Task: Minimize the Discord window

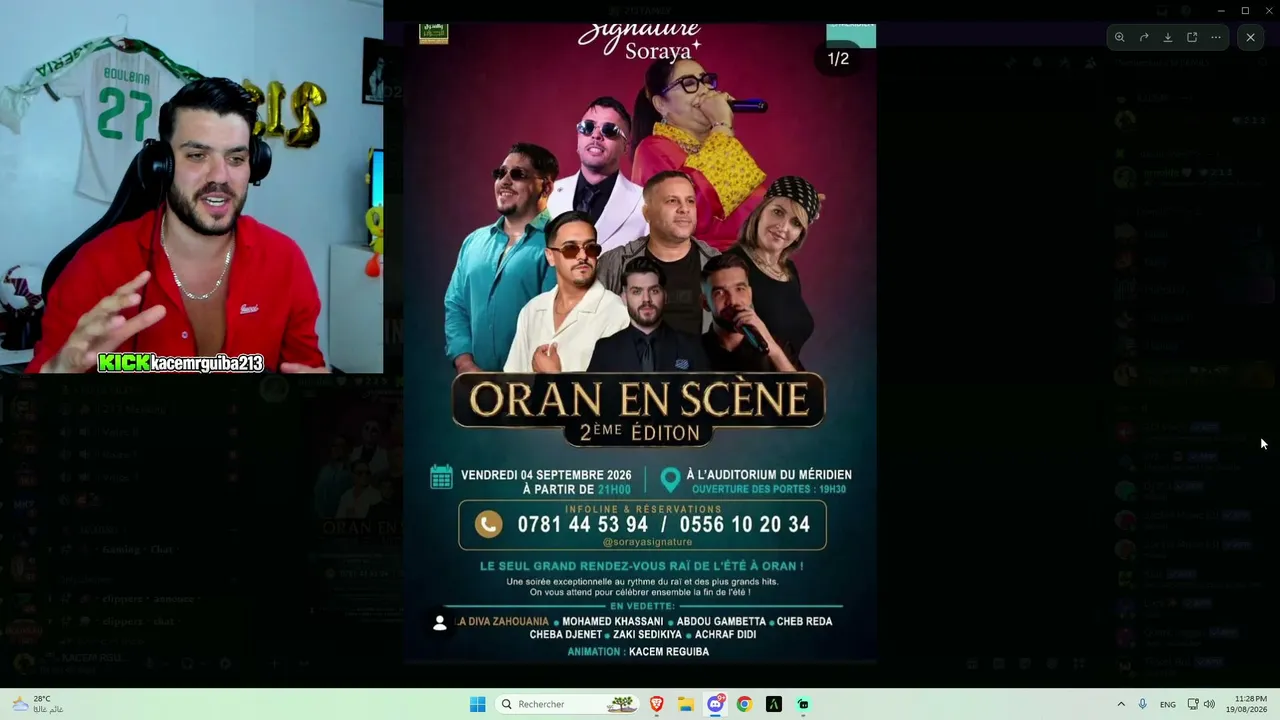Action: [x=1220, y=10]
